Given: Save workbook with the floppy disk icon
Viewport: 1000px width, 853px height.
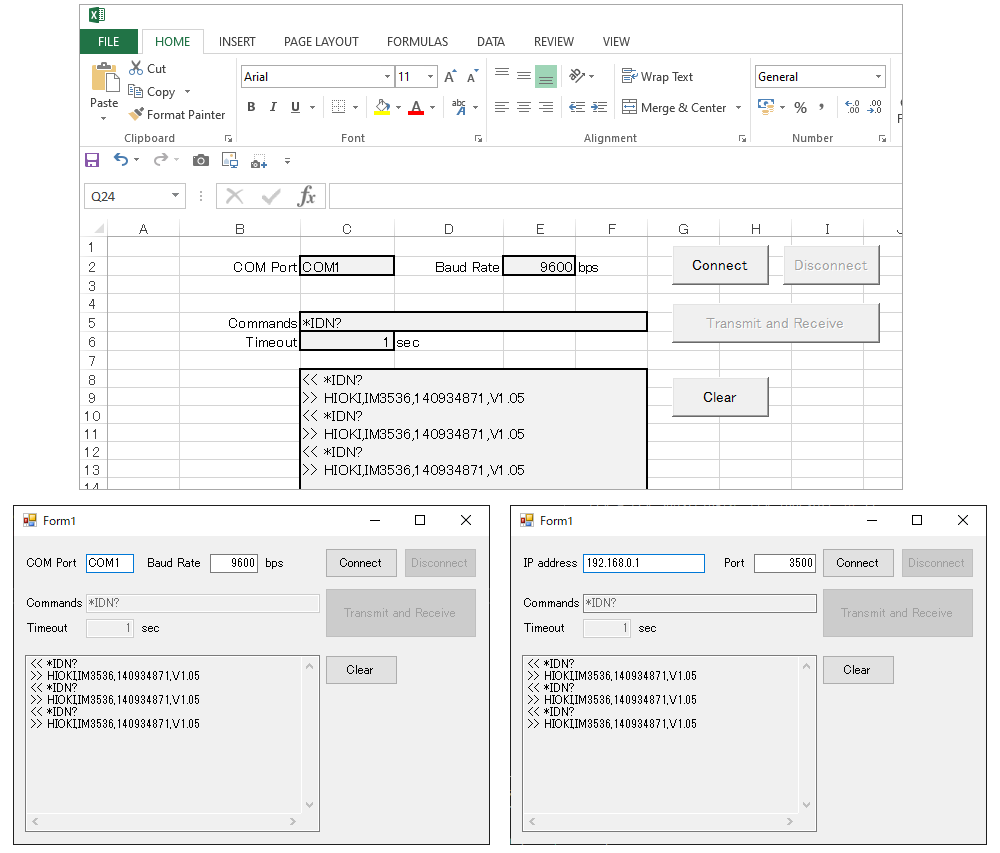Looking at the screenshot, I should 92,160.
